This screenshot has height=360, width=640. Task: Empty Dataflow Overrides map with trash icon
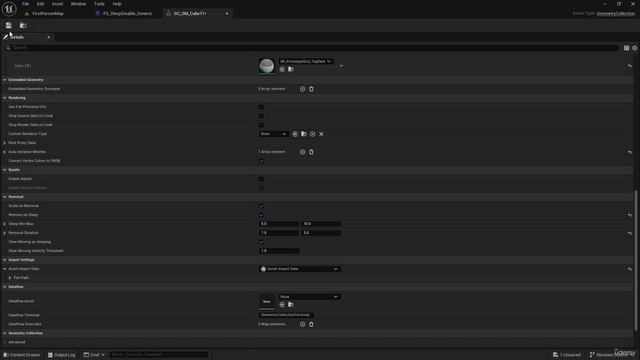coord(311,324)
